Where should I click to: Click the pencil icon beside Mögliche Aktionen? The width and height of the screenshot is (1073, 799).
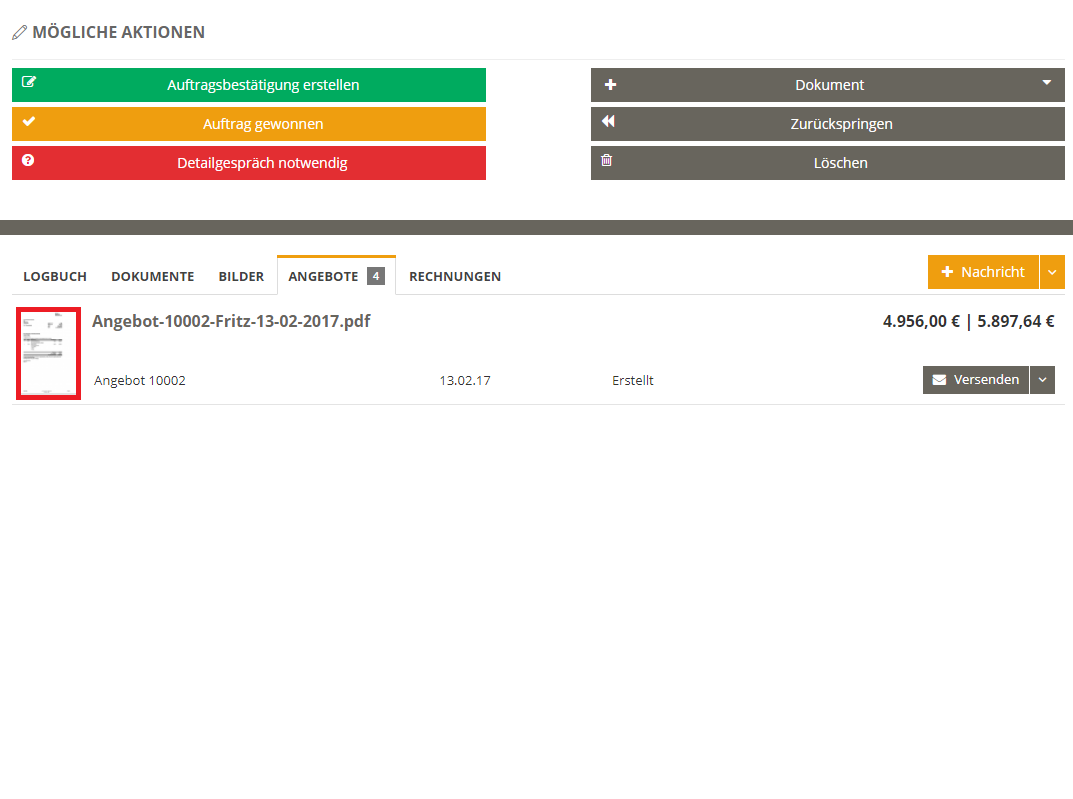(20, 32)
